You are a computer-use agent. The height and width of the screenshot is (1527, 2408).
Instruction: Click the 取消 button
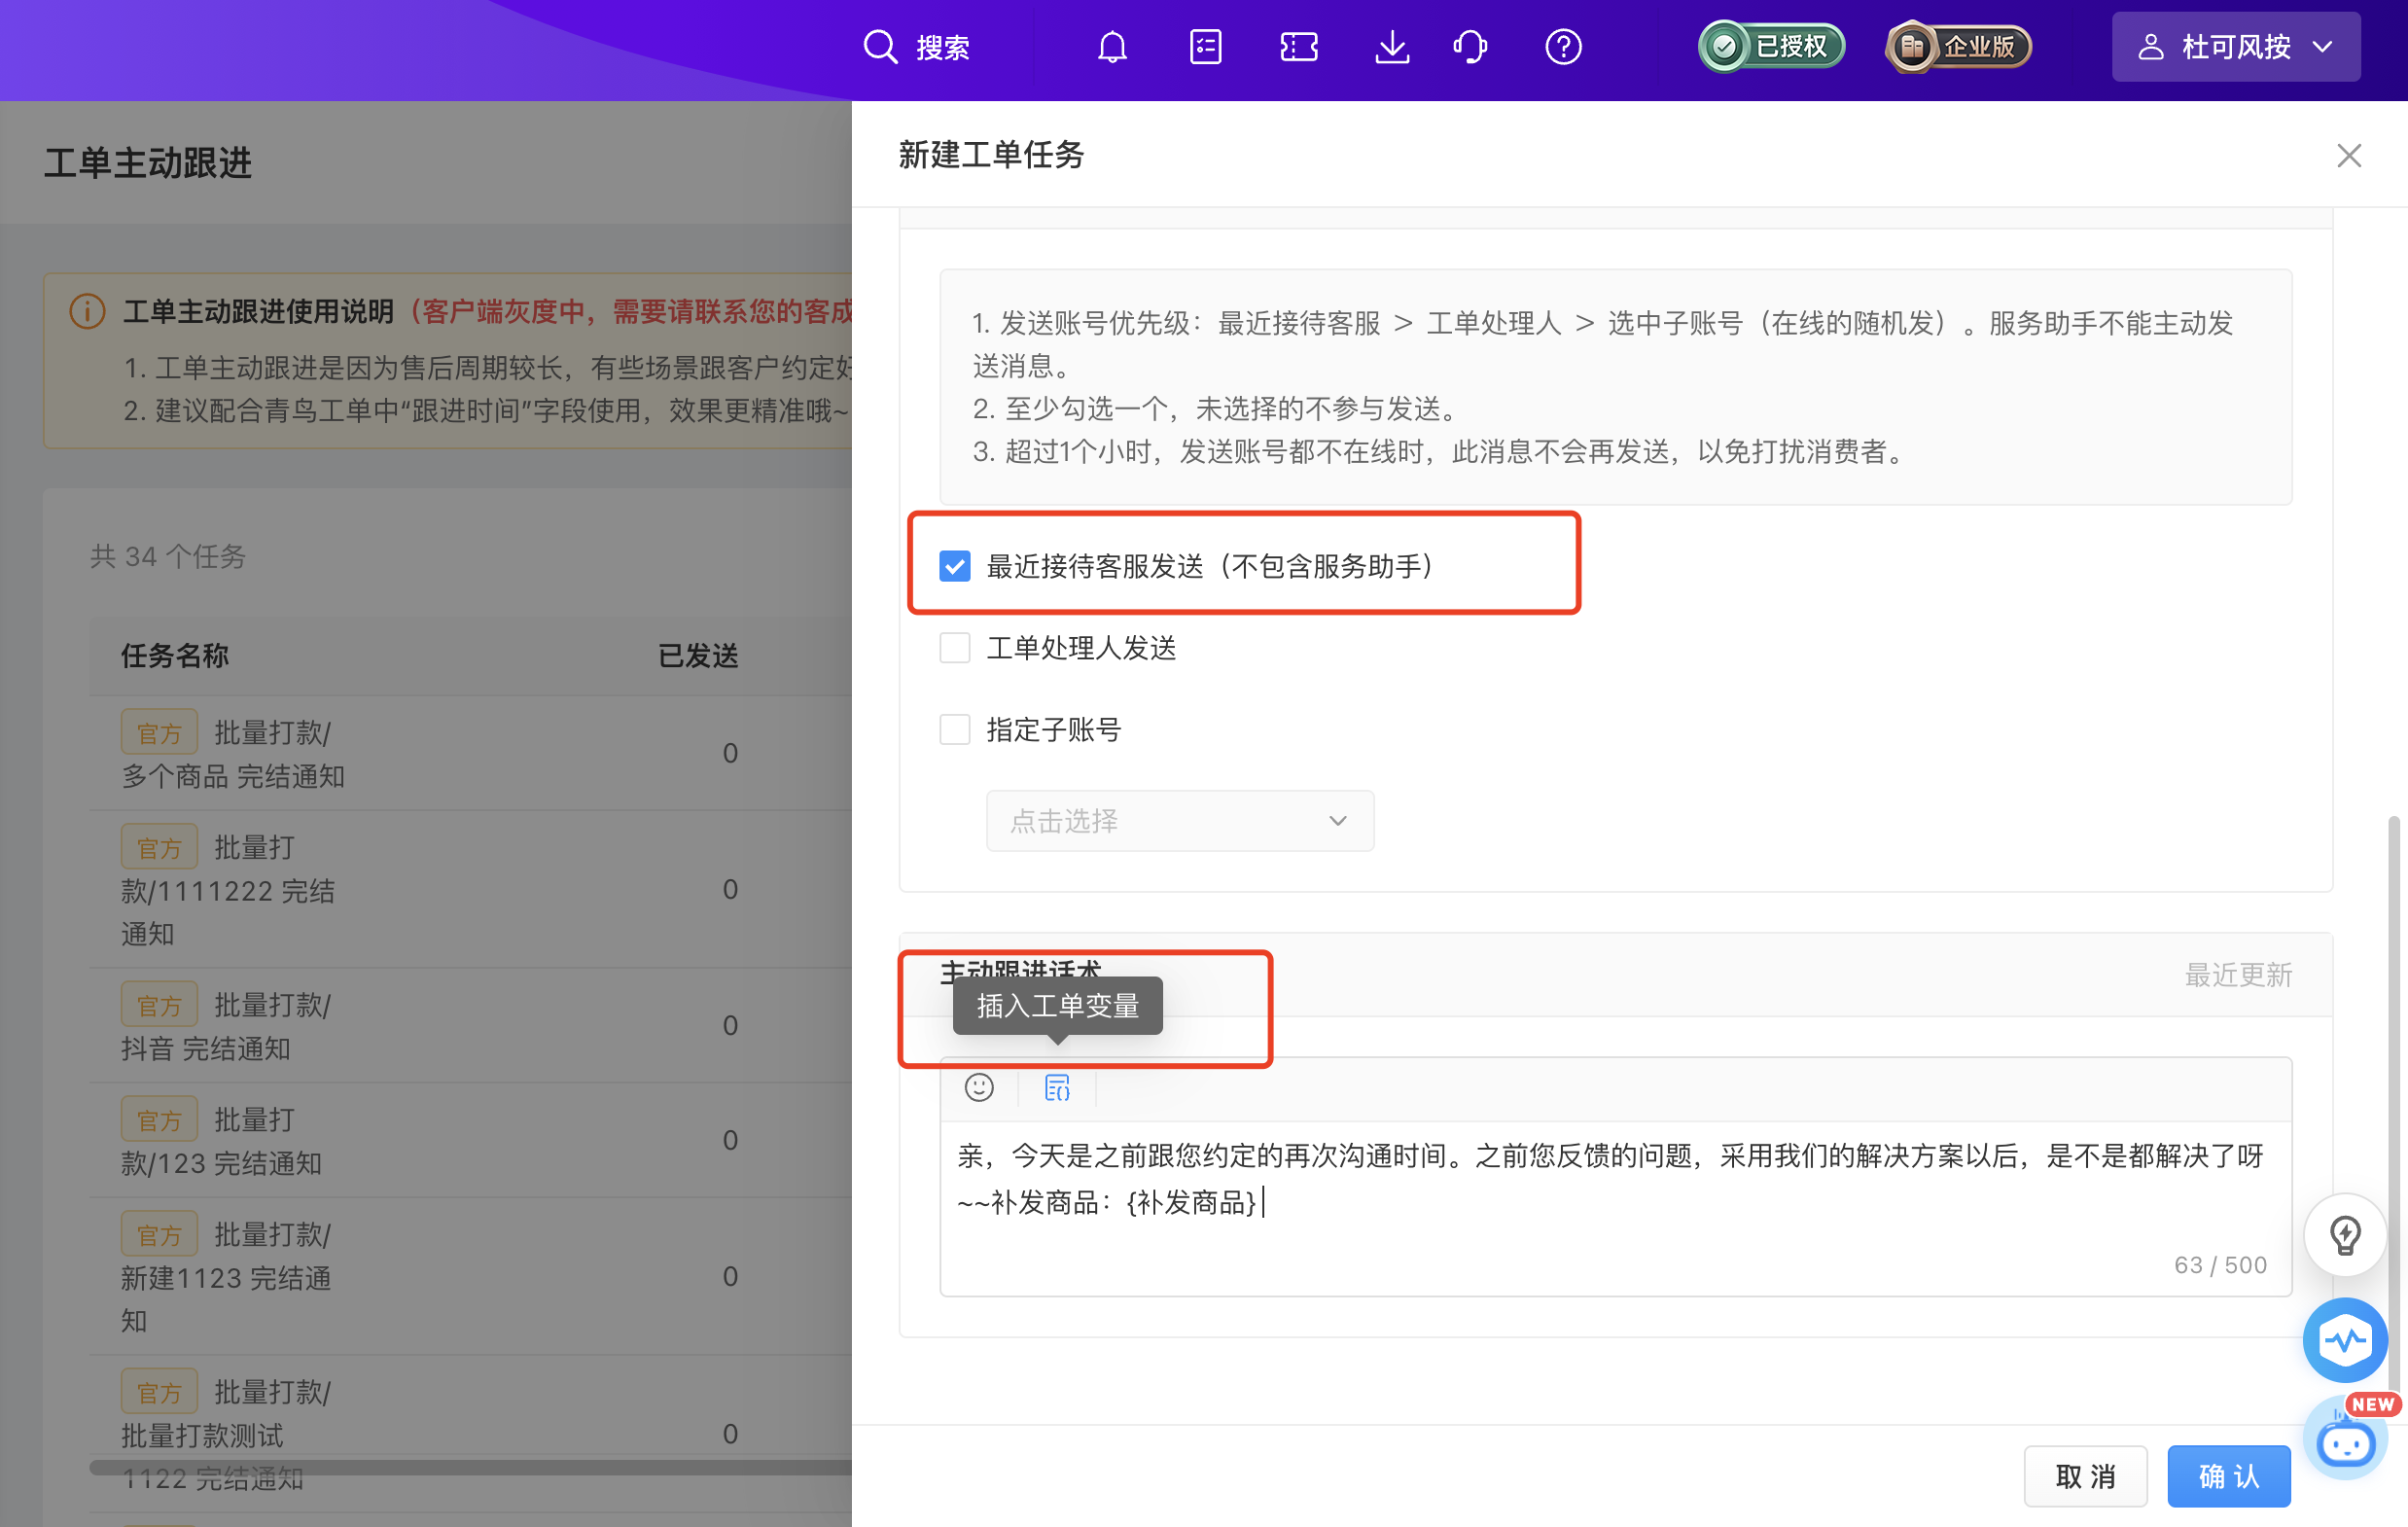pyautogui.click(x=2085, y=1476)
